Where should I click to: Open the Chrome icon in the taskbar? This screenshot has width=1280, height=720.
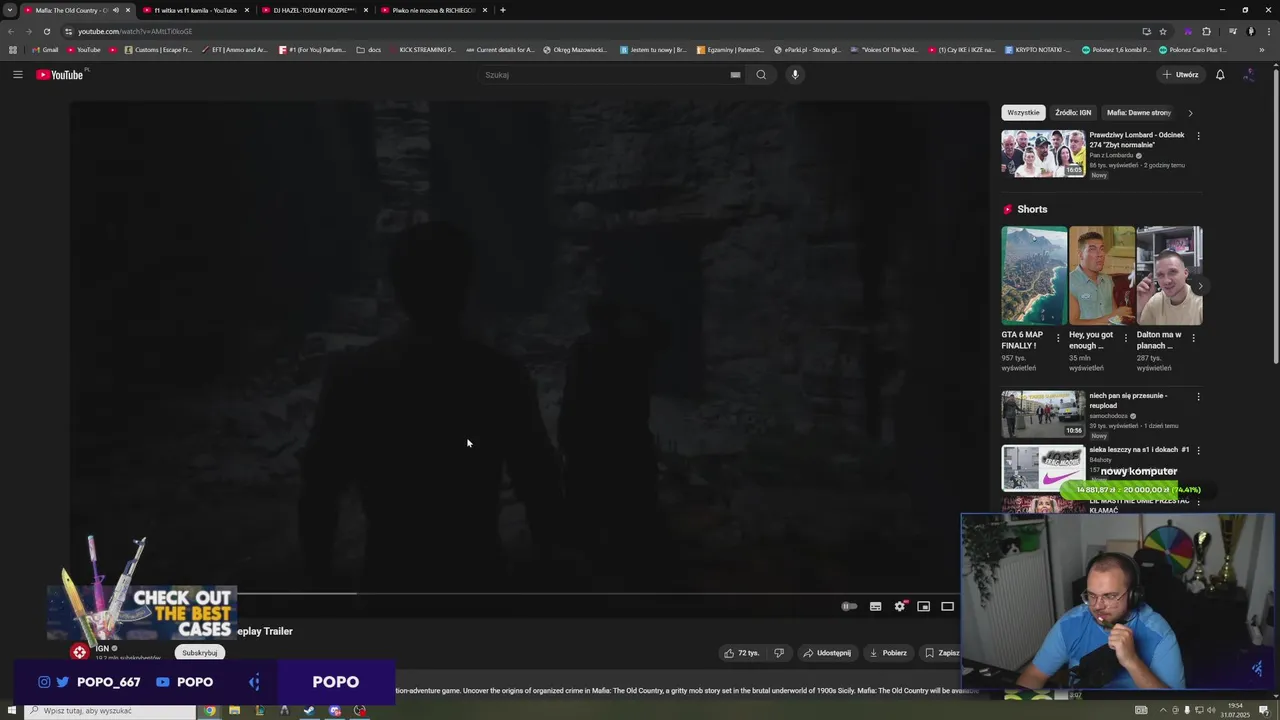pos(210,711)
